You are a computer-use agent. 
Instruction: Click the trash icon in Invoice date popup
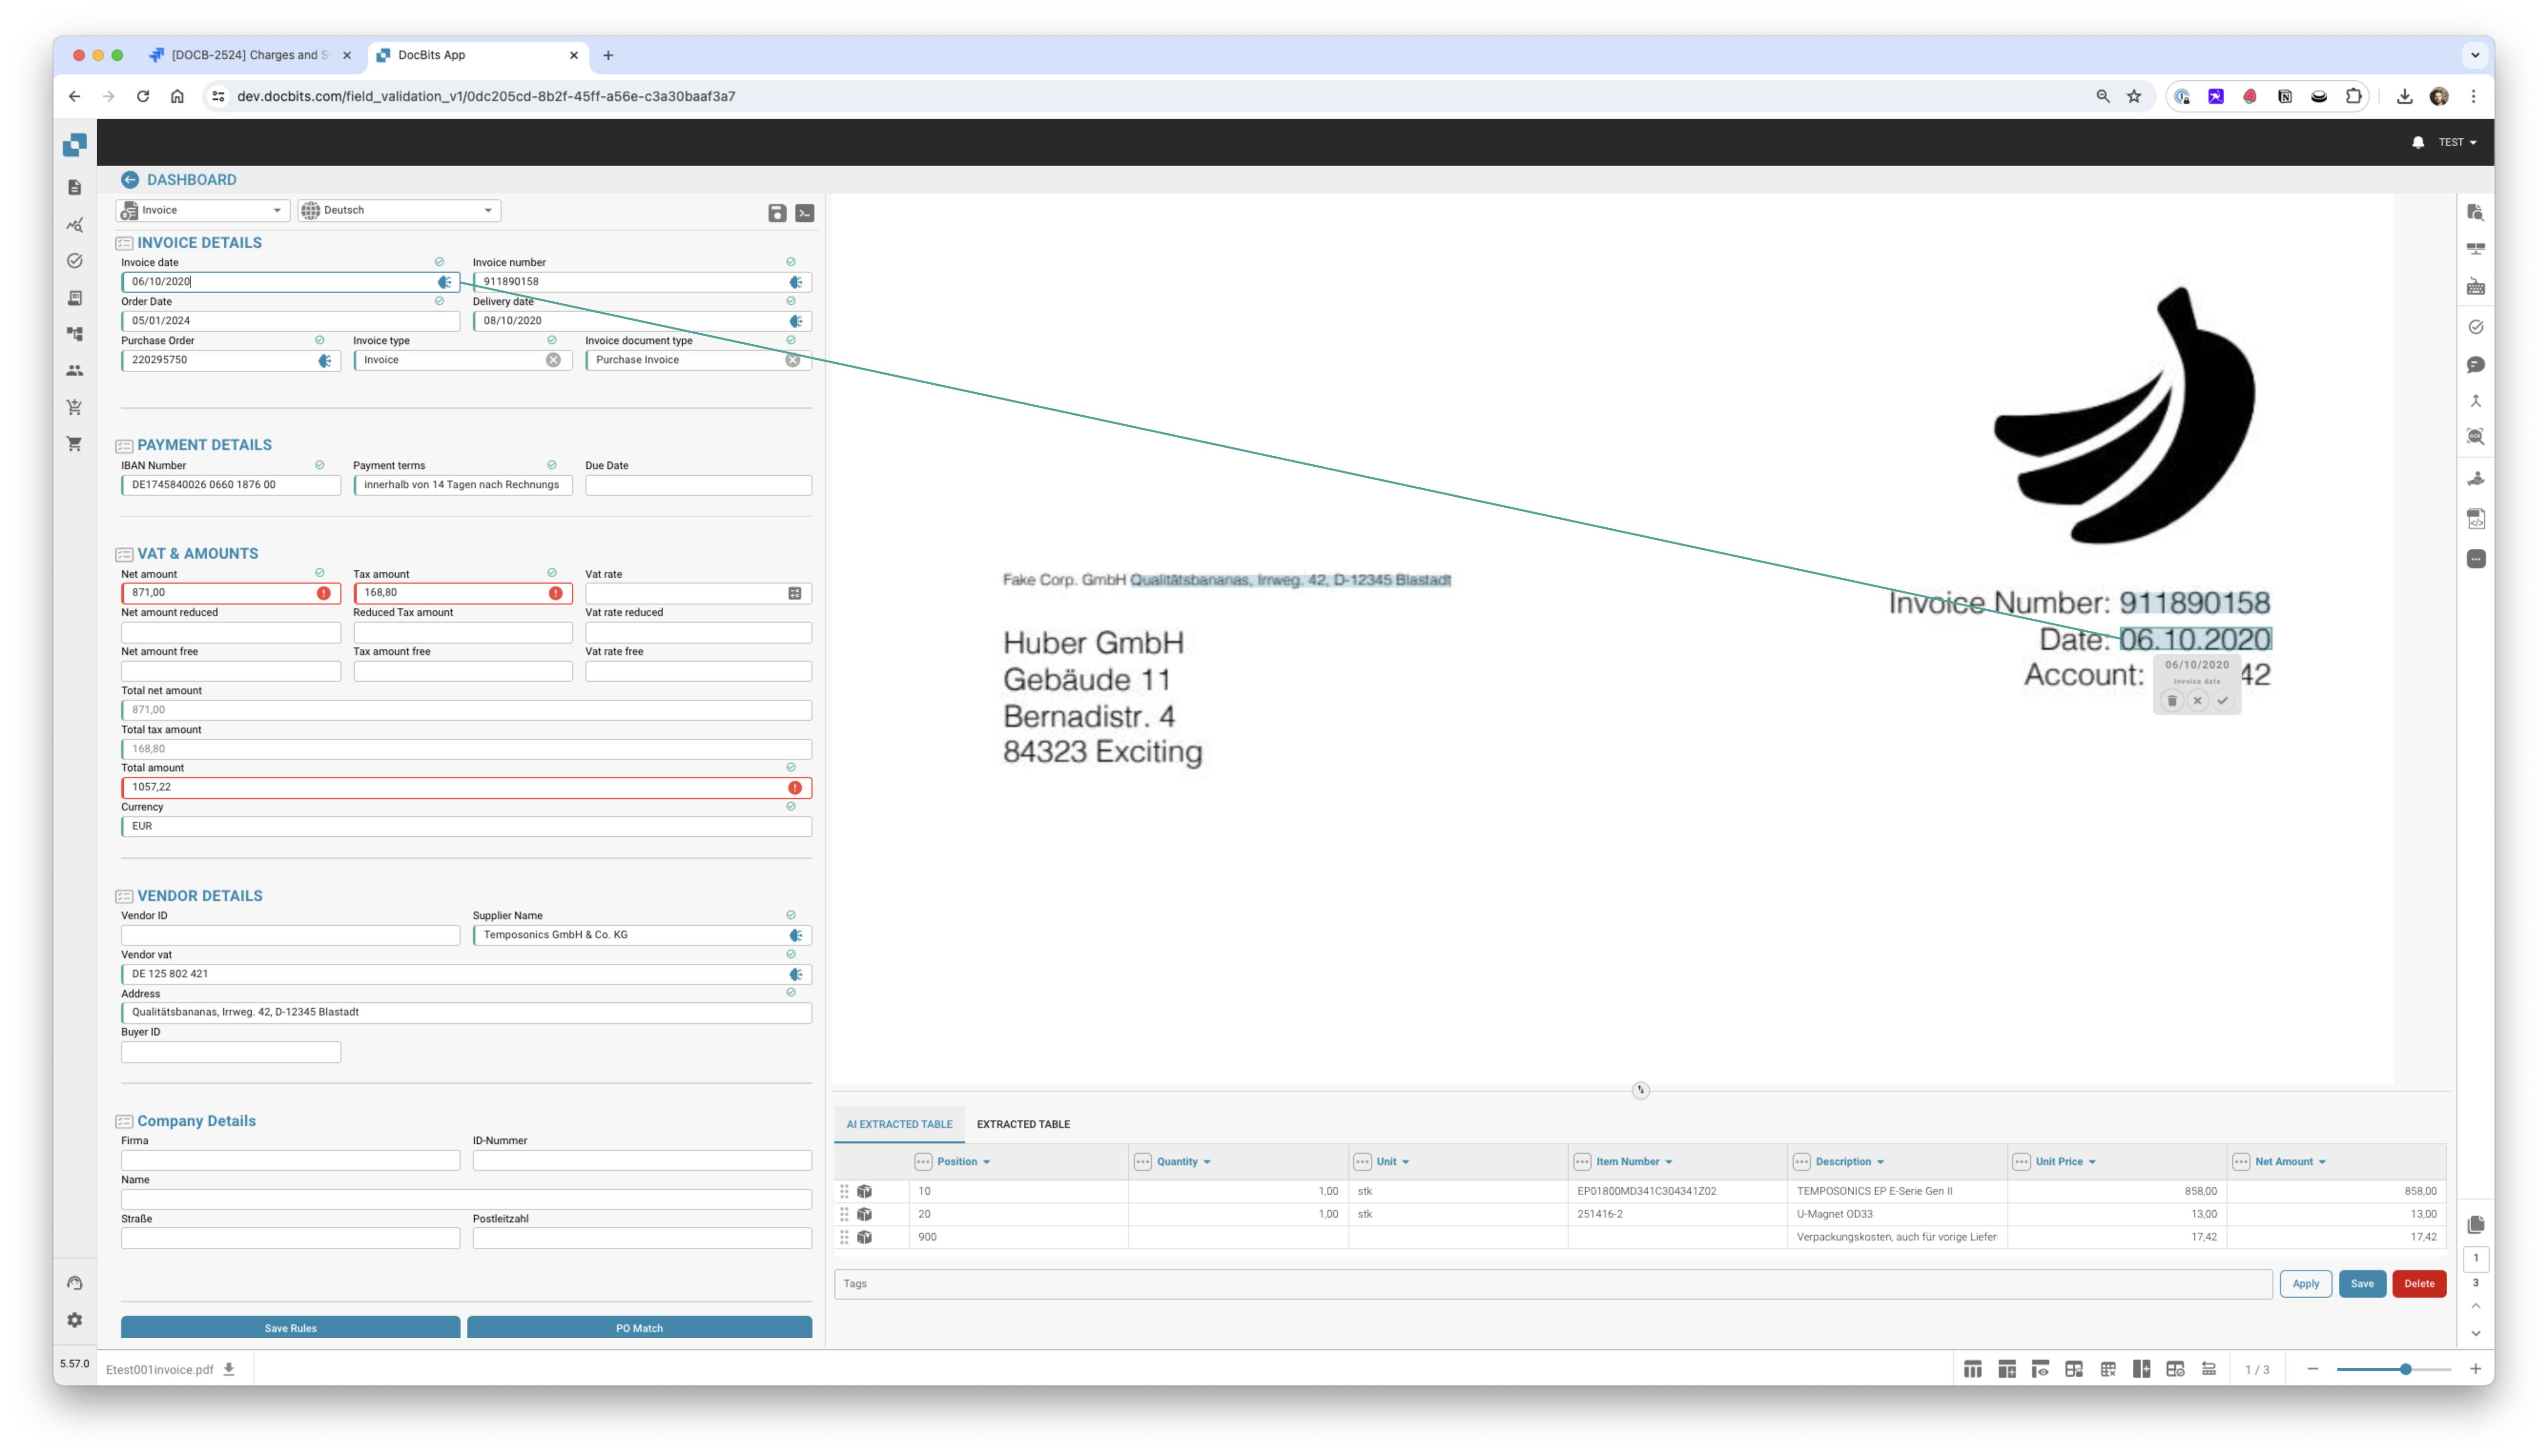(2171, 701)
